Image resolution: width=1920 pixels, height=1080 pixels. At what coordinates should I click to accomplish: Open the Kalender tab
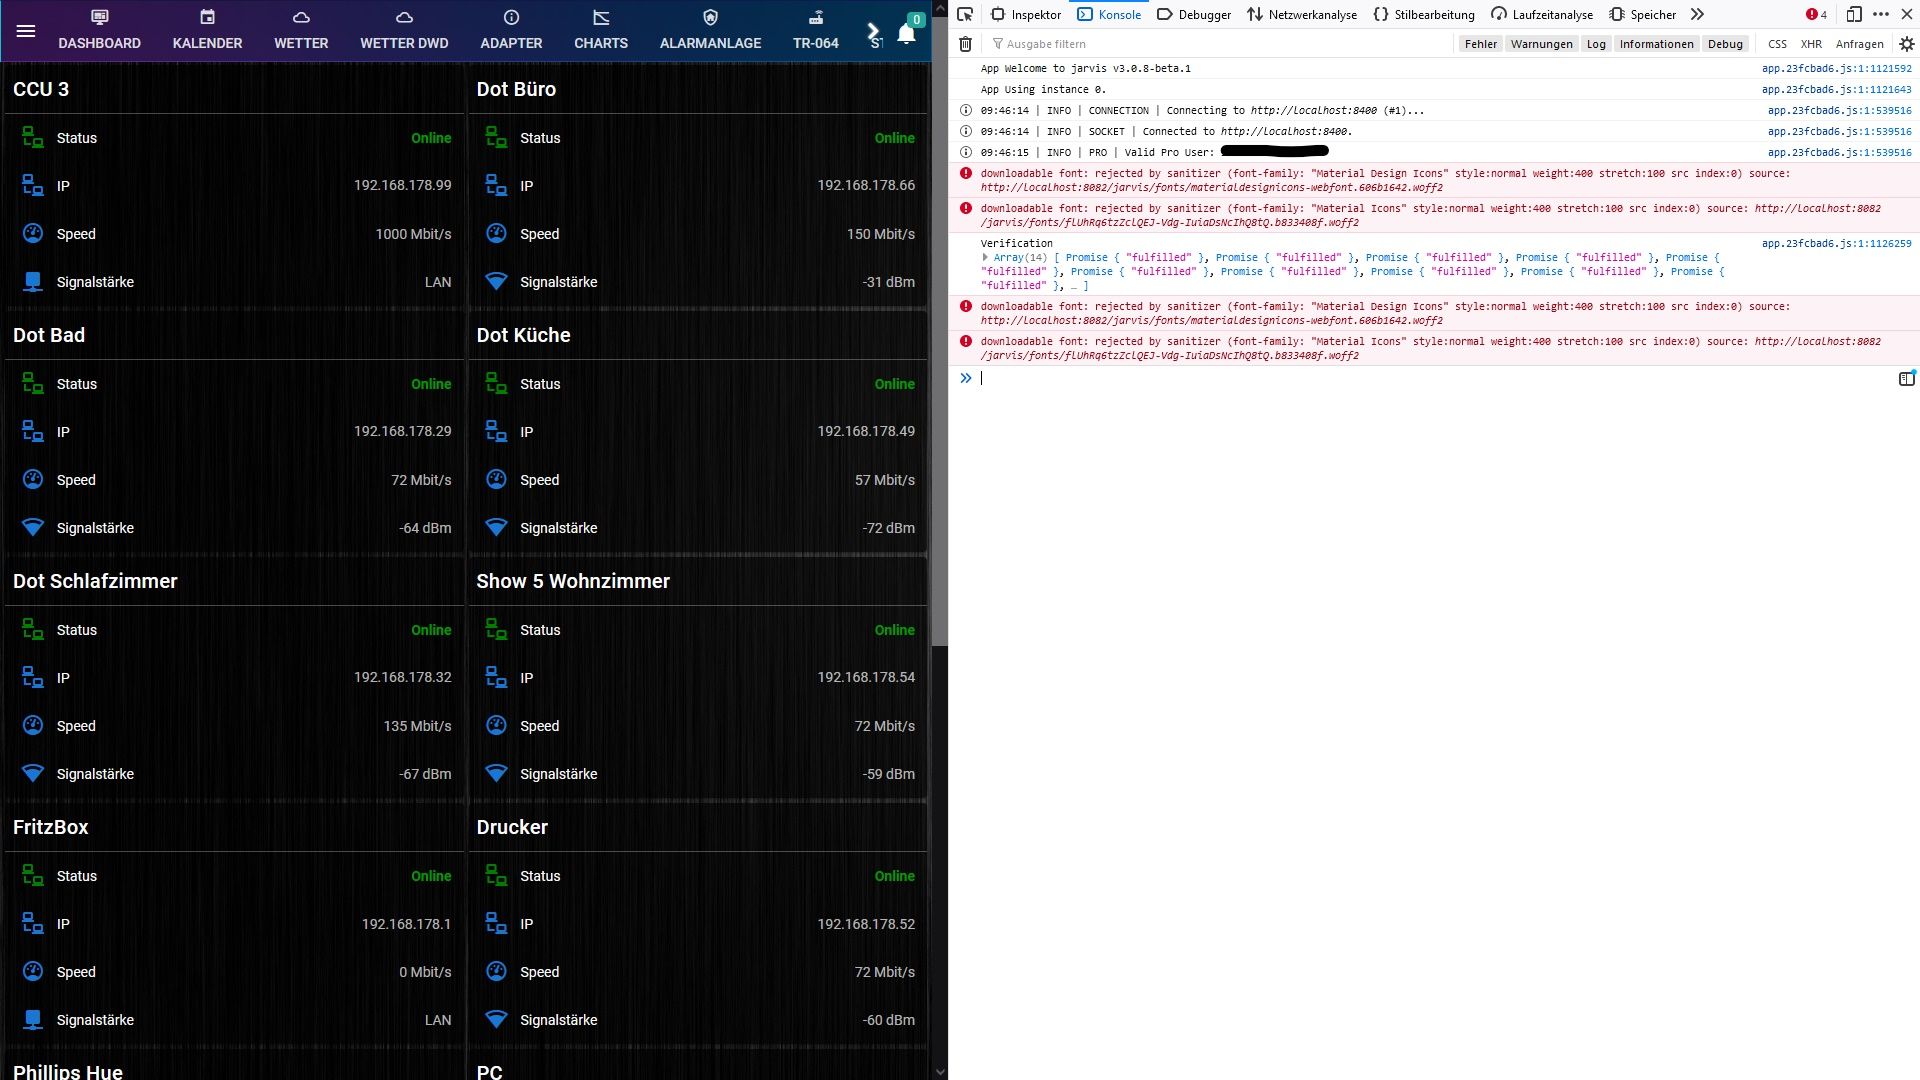pyautogui.click(x=207, y=31)
